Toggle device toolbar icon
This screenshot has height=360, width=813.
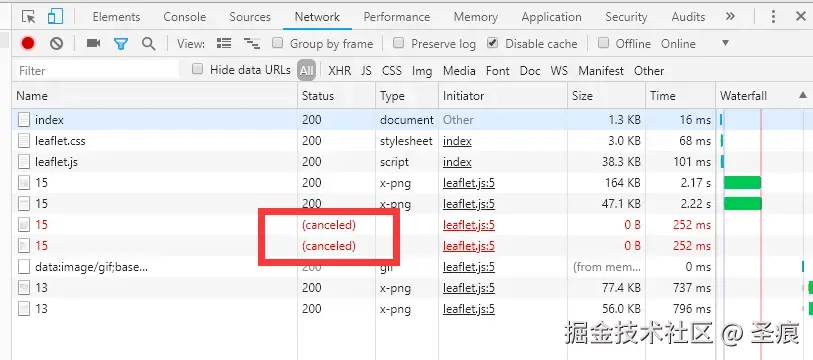55,17
